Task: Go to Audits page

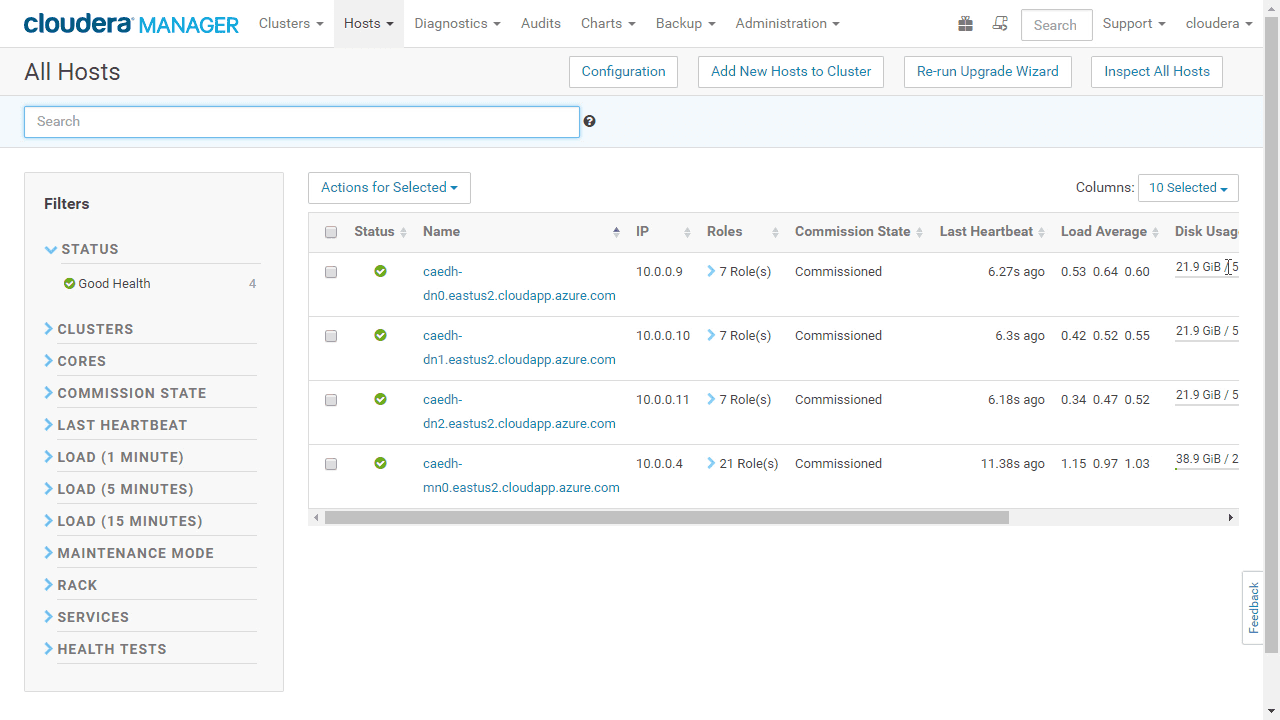Action: tap(541, 23)
